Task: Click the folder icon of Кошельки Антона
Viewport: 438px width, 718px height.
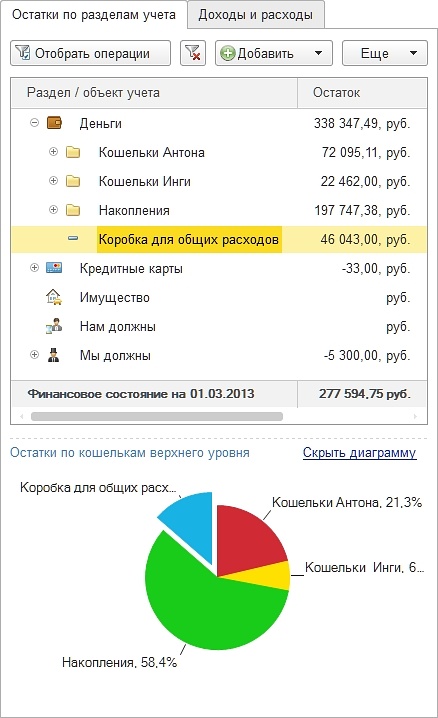Action: [x=73, y=152]
